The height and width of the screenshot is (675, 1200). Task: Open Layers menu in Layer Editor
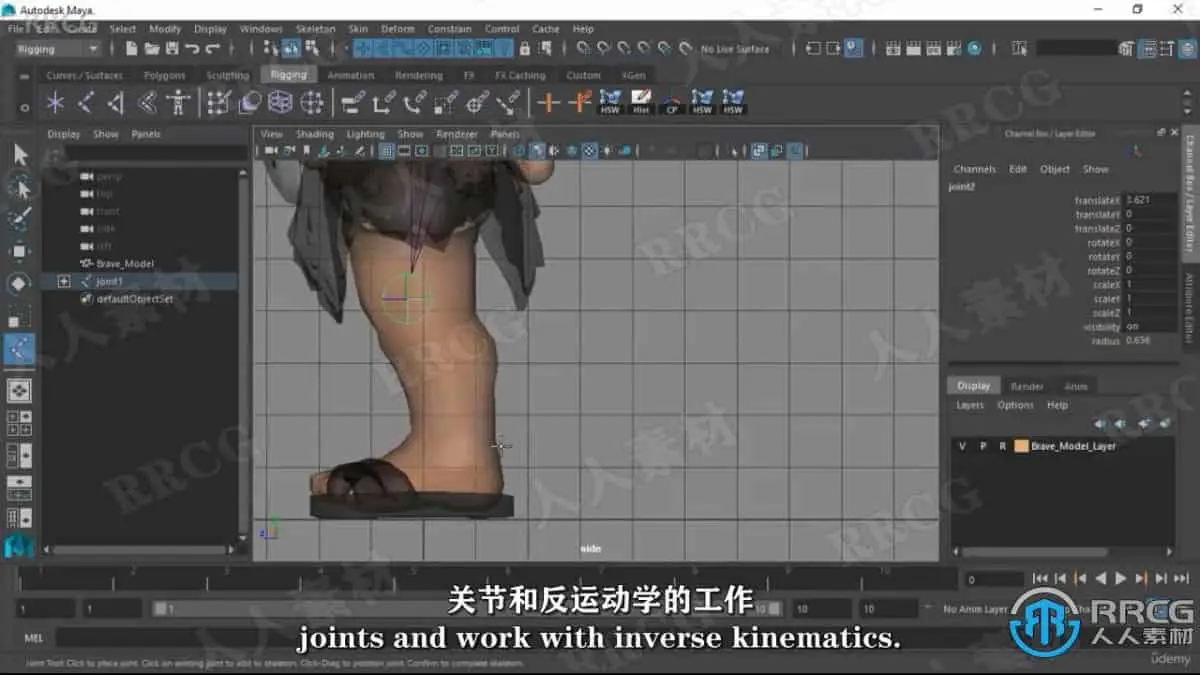(970, 405)
